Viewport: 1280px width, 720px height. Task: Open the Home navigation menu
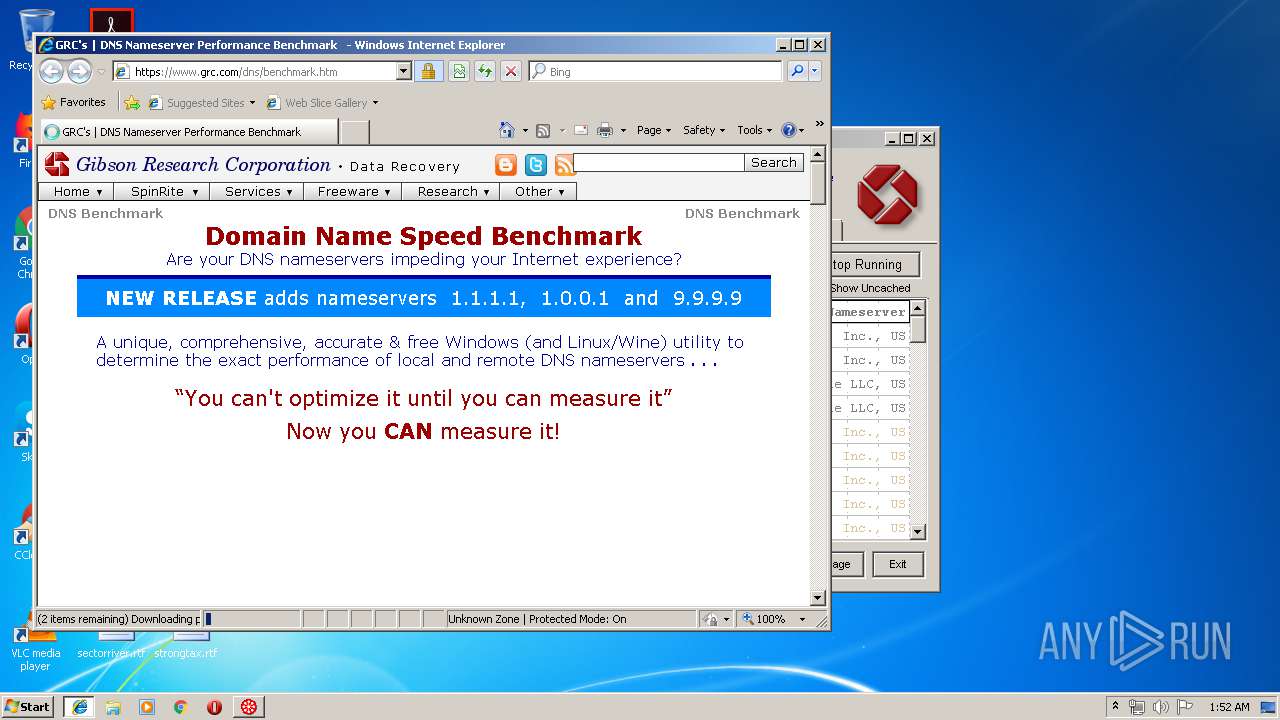(x=78, y=191)
